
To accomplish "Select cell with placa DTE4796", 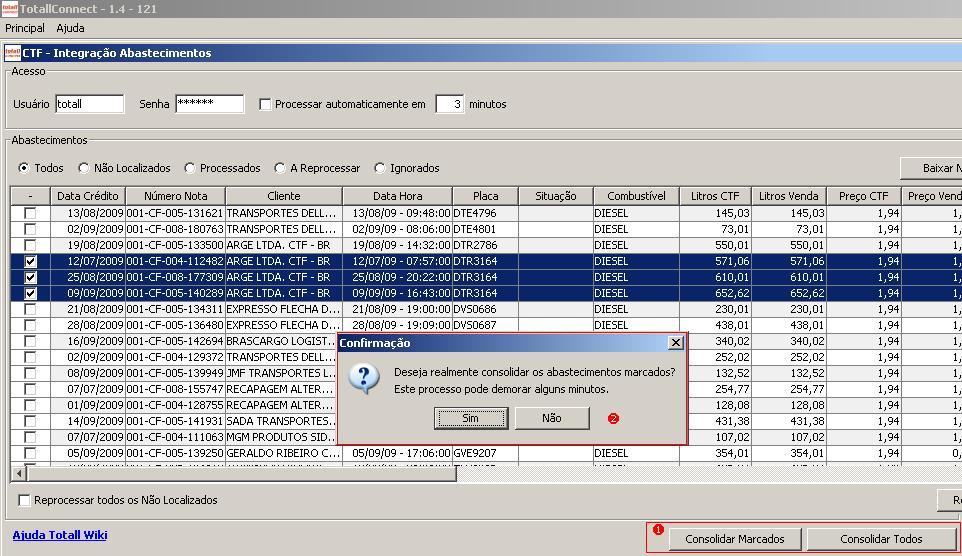I will (x=485, y=213).
